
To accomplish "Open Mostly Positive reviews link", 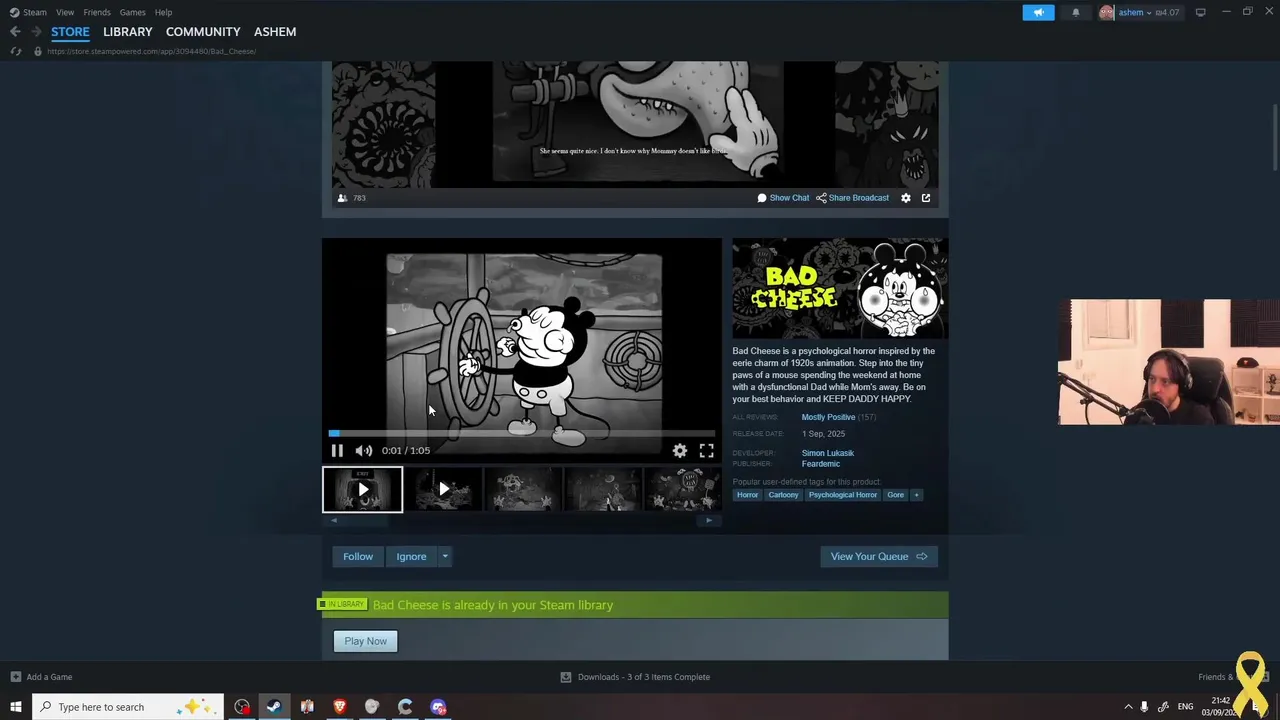I will click(828, 417).
